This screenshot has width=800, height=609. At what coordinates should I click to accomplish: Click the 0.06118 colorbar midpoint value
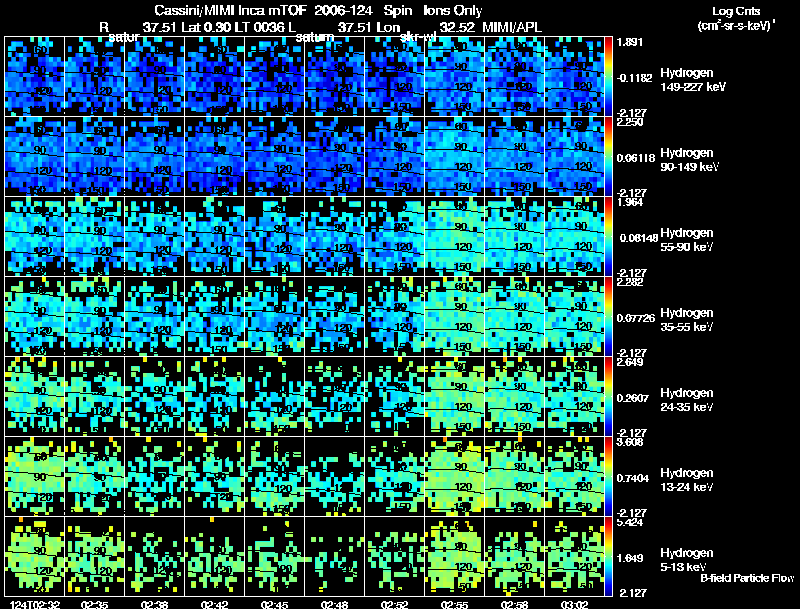(635, 158)
